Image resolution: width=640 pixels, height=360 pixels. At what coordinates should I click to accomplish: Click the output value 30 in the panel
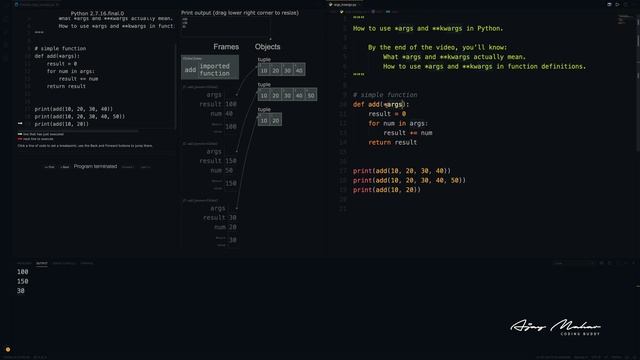[21, 291]
